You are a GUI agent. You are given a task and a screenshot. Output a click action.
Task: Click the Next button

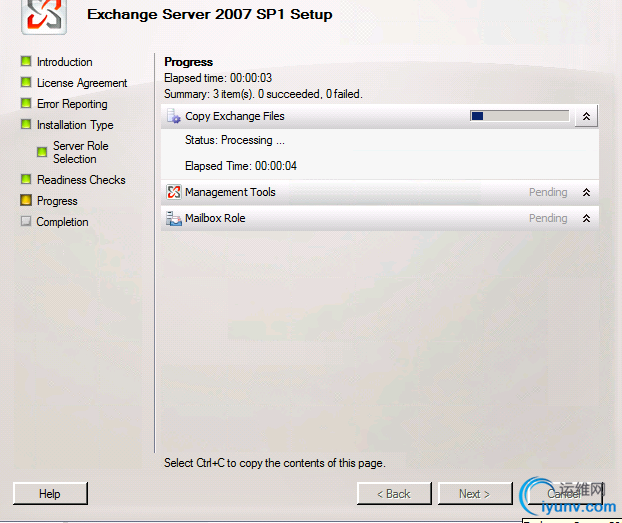[x=475, y=494]
